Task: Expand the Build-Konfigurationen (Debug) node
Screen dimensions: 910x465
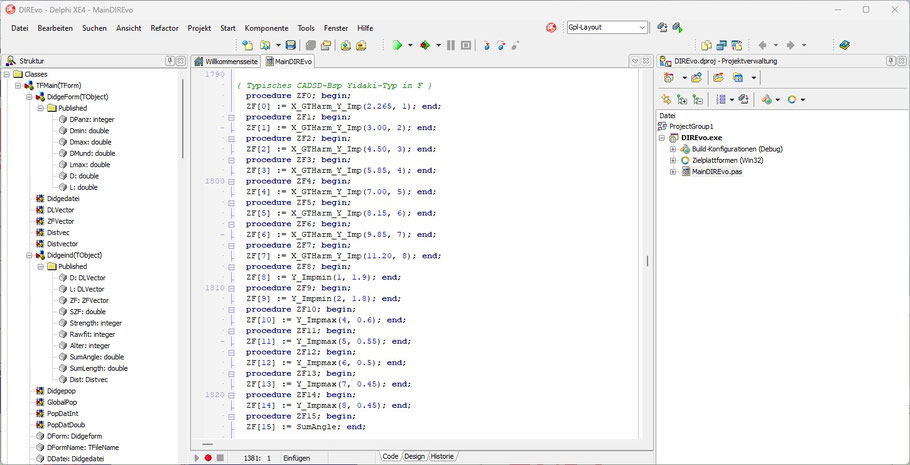Action: pyautogui.click(x=673, y=149)
